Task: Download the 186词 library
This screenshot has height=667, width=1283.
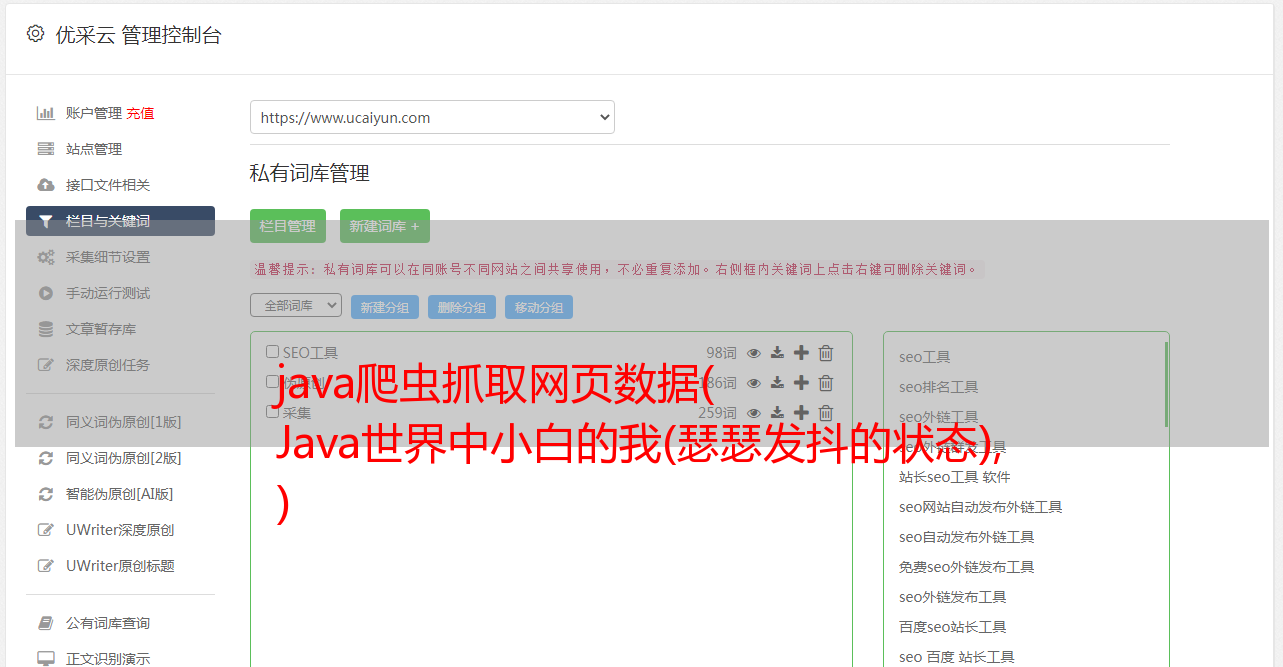Action: point(777,383)
